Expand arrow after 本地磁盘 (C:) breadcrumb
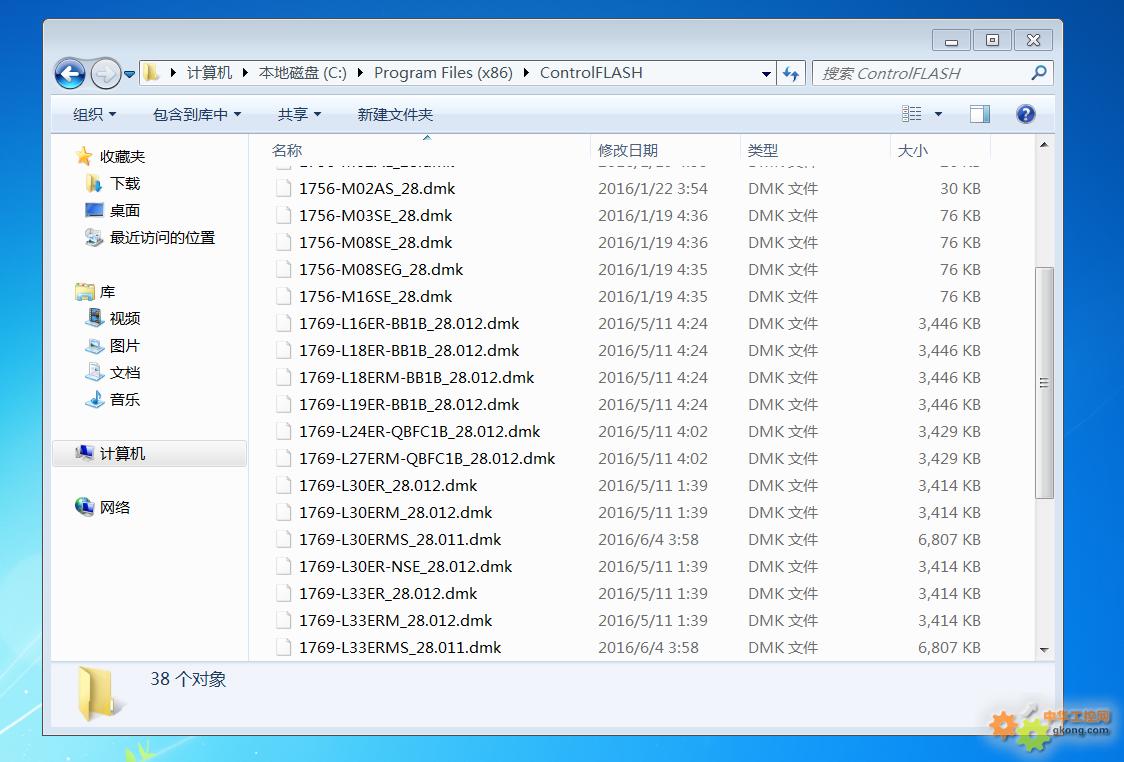Screen dimensions: 1124x762 (x=360, y=73)
